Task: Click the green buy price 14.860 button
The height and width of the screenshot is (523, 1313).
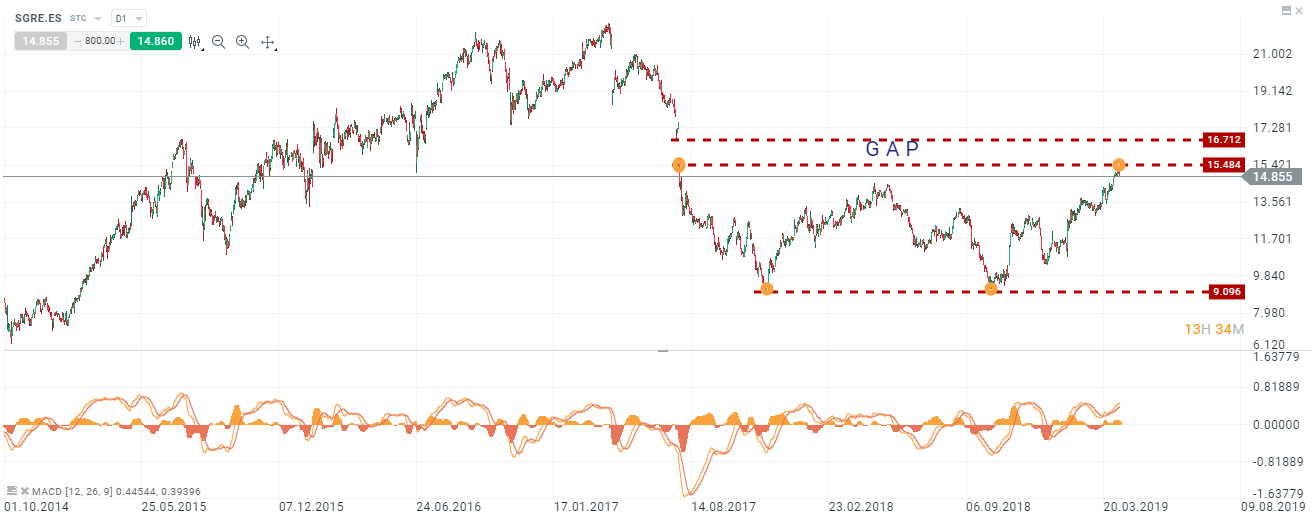Action: [x=155, y=42]
